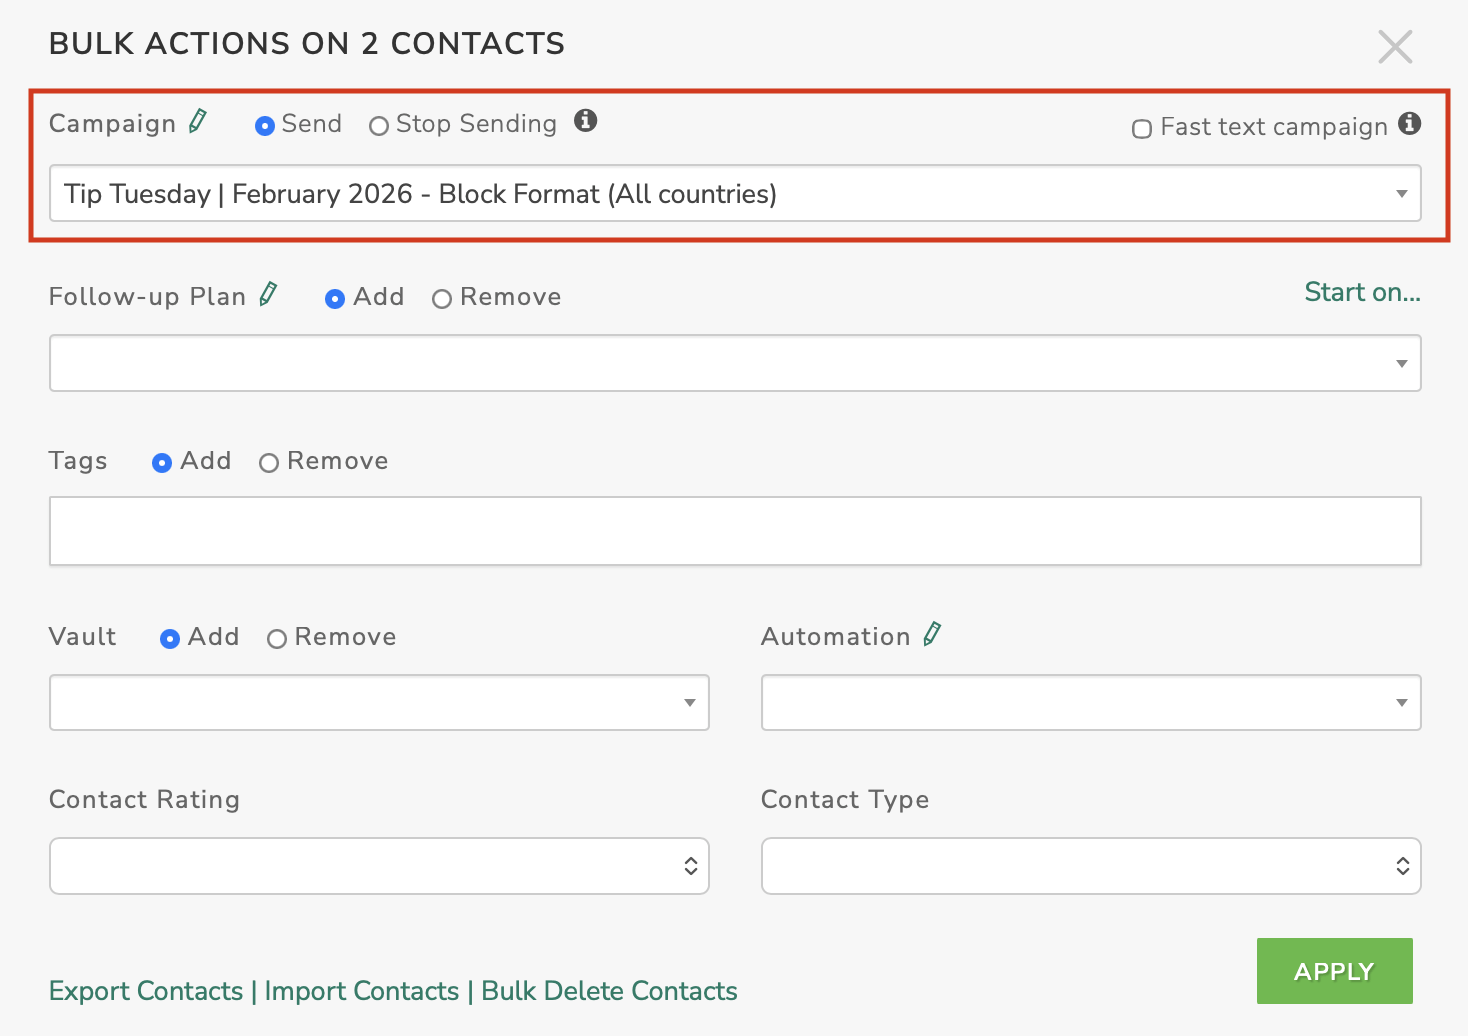This screenshot has width=1468, height=1036.
Task: Open the Export Contacts link
Action: [x=146, y=991]
